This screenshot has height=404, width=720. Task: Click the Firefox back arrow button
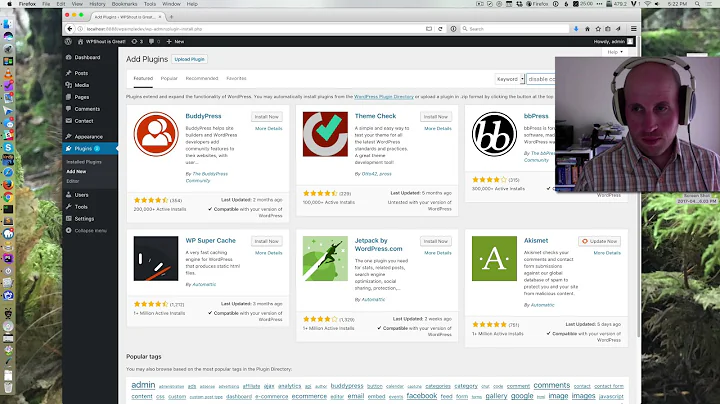(70, 28)
